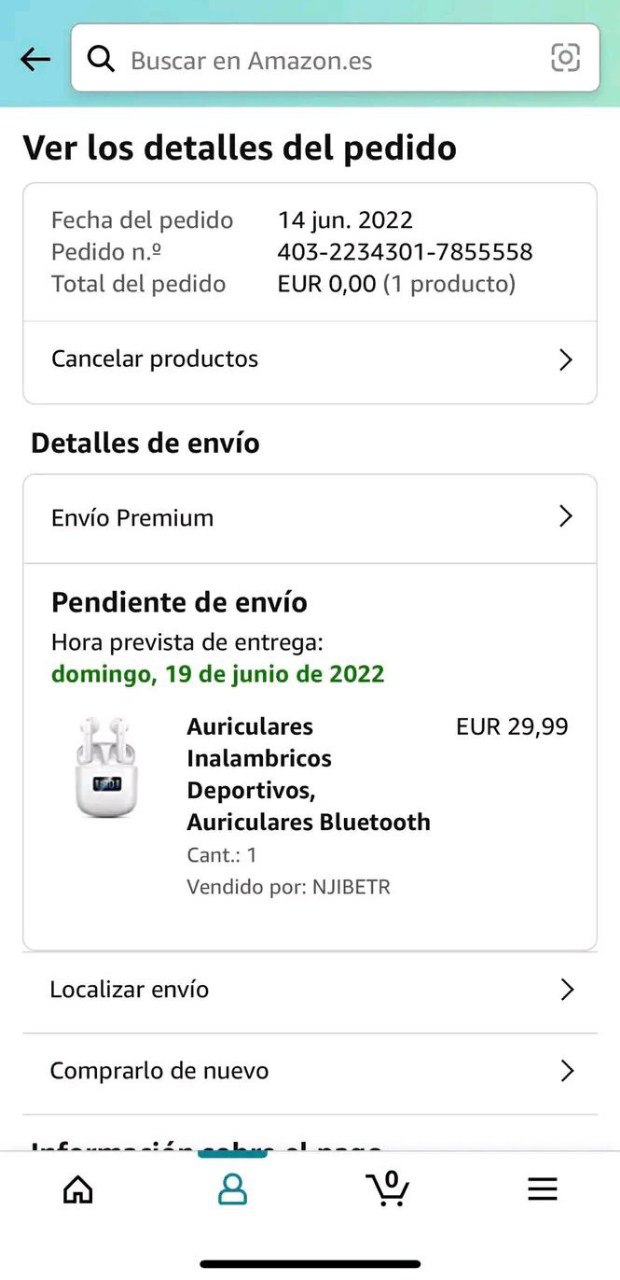
Task: Tap the EUR 29,99 product price
Action: click(512, 726)
